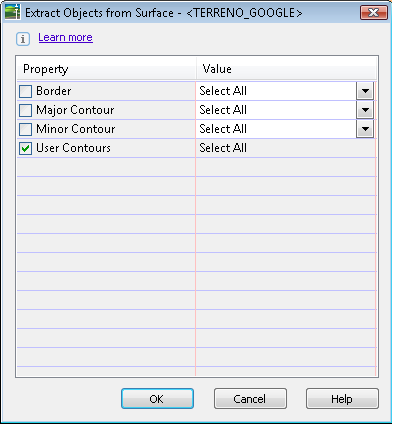Confirm with the OK button

pyautogui.click(x=157, y=398)
